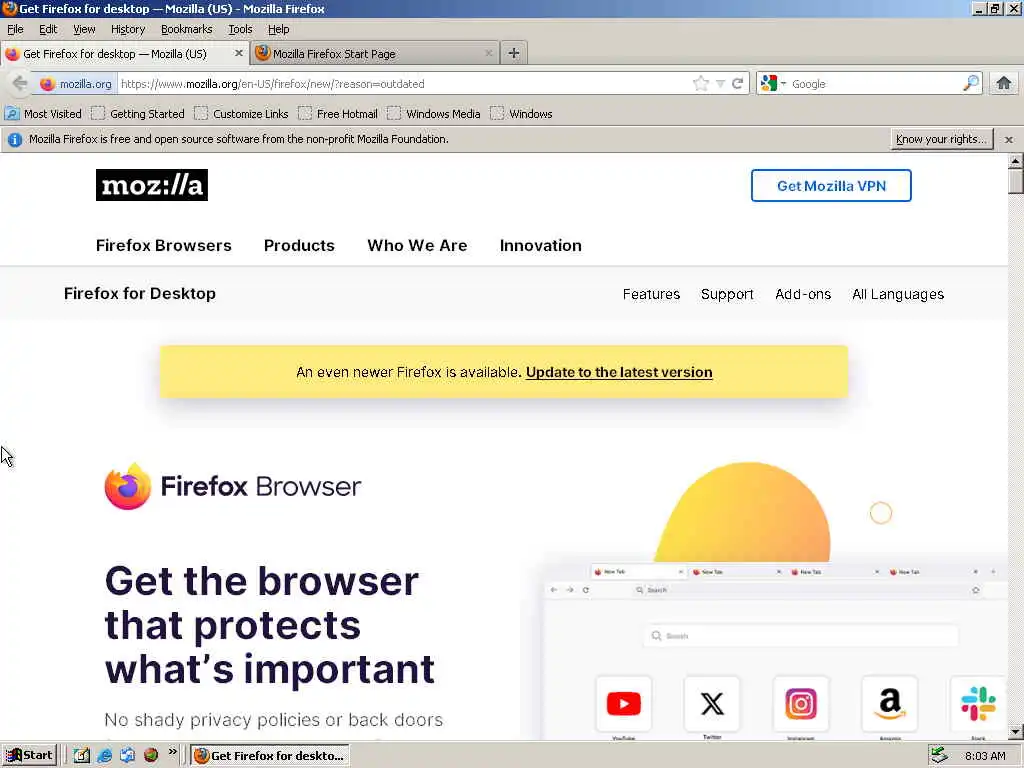Viewport: 1024px width, 768px height.
Task: Open the File menu
Action: (x=15, y=29)
